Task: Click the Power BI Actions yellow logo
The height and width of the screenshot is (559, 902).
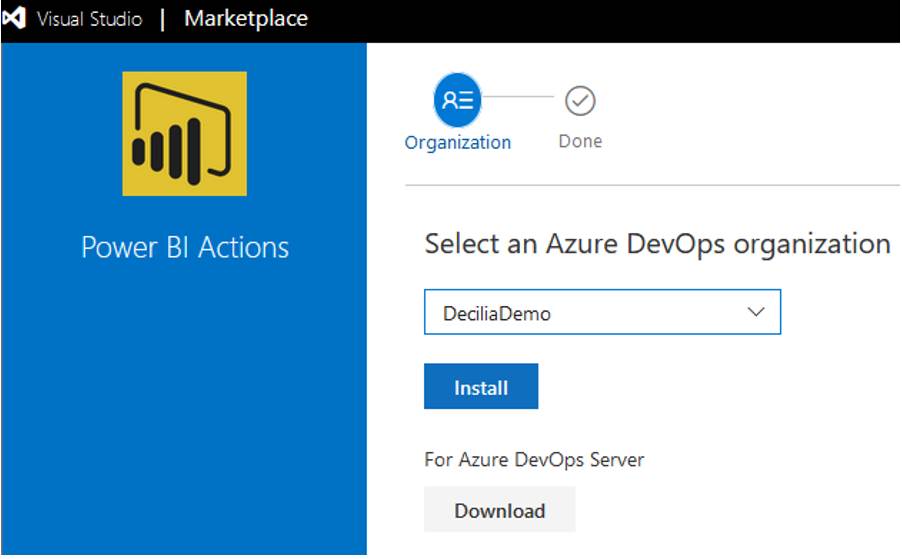Action: (x=185, y=133)
